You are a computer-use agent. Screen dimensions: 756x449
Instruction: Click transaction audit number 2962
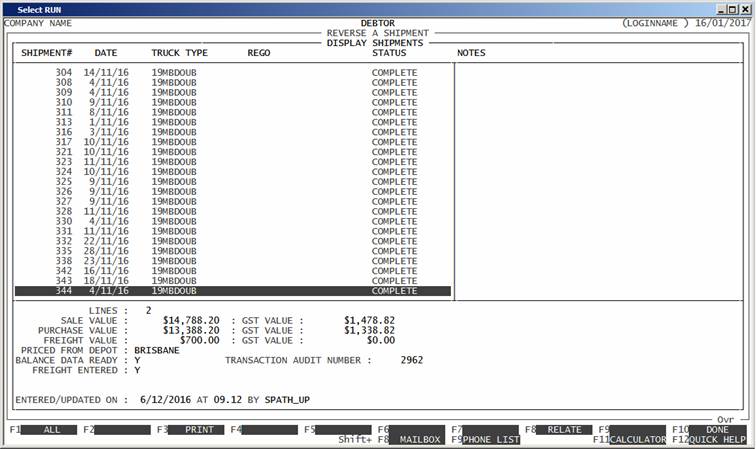412,360
